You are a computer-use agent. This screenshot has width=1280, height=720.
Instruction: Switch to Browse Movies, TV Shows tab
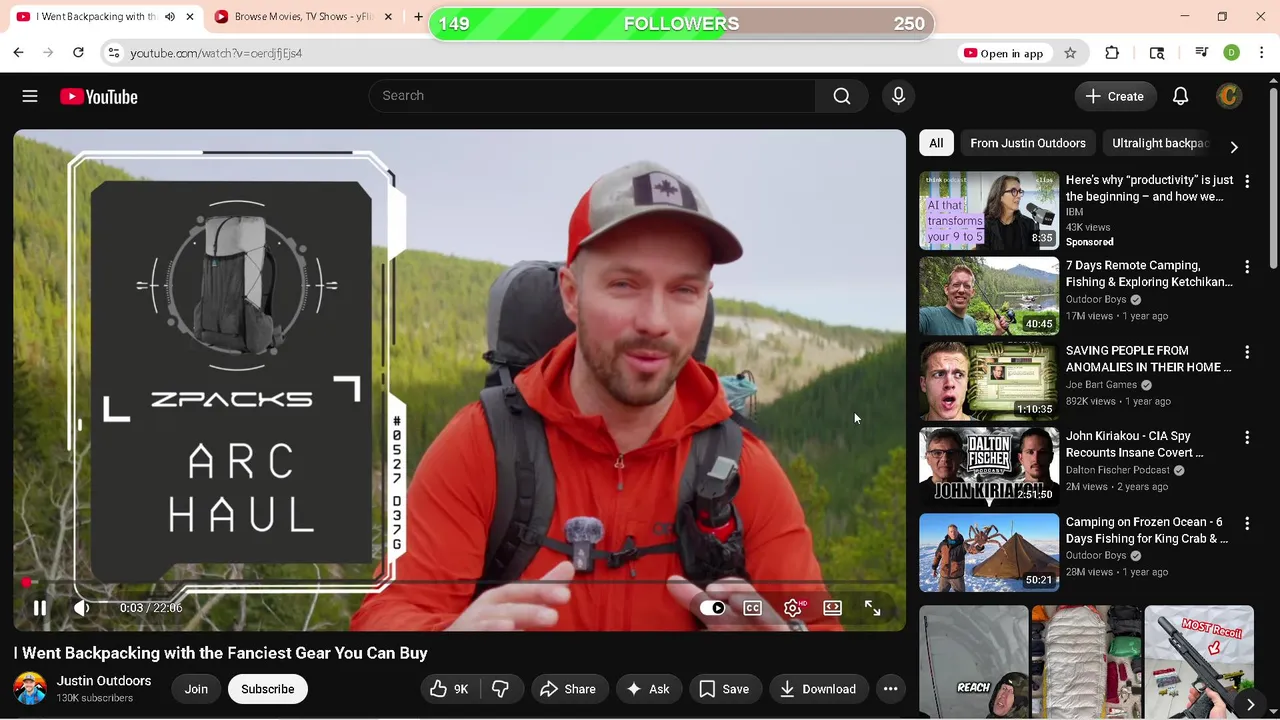coord(303,17)
